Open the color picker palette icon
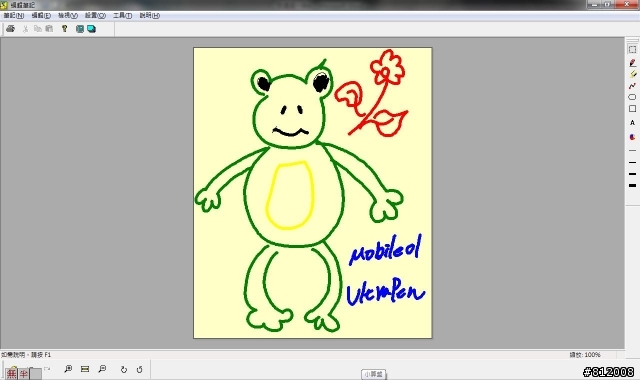640x380 pixels. click(x=632, y=137)
